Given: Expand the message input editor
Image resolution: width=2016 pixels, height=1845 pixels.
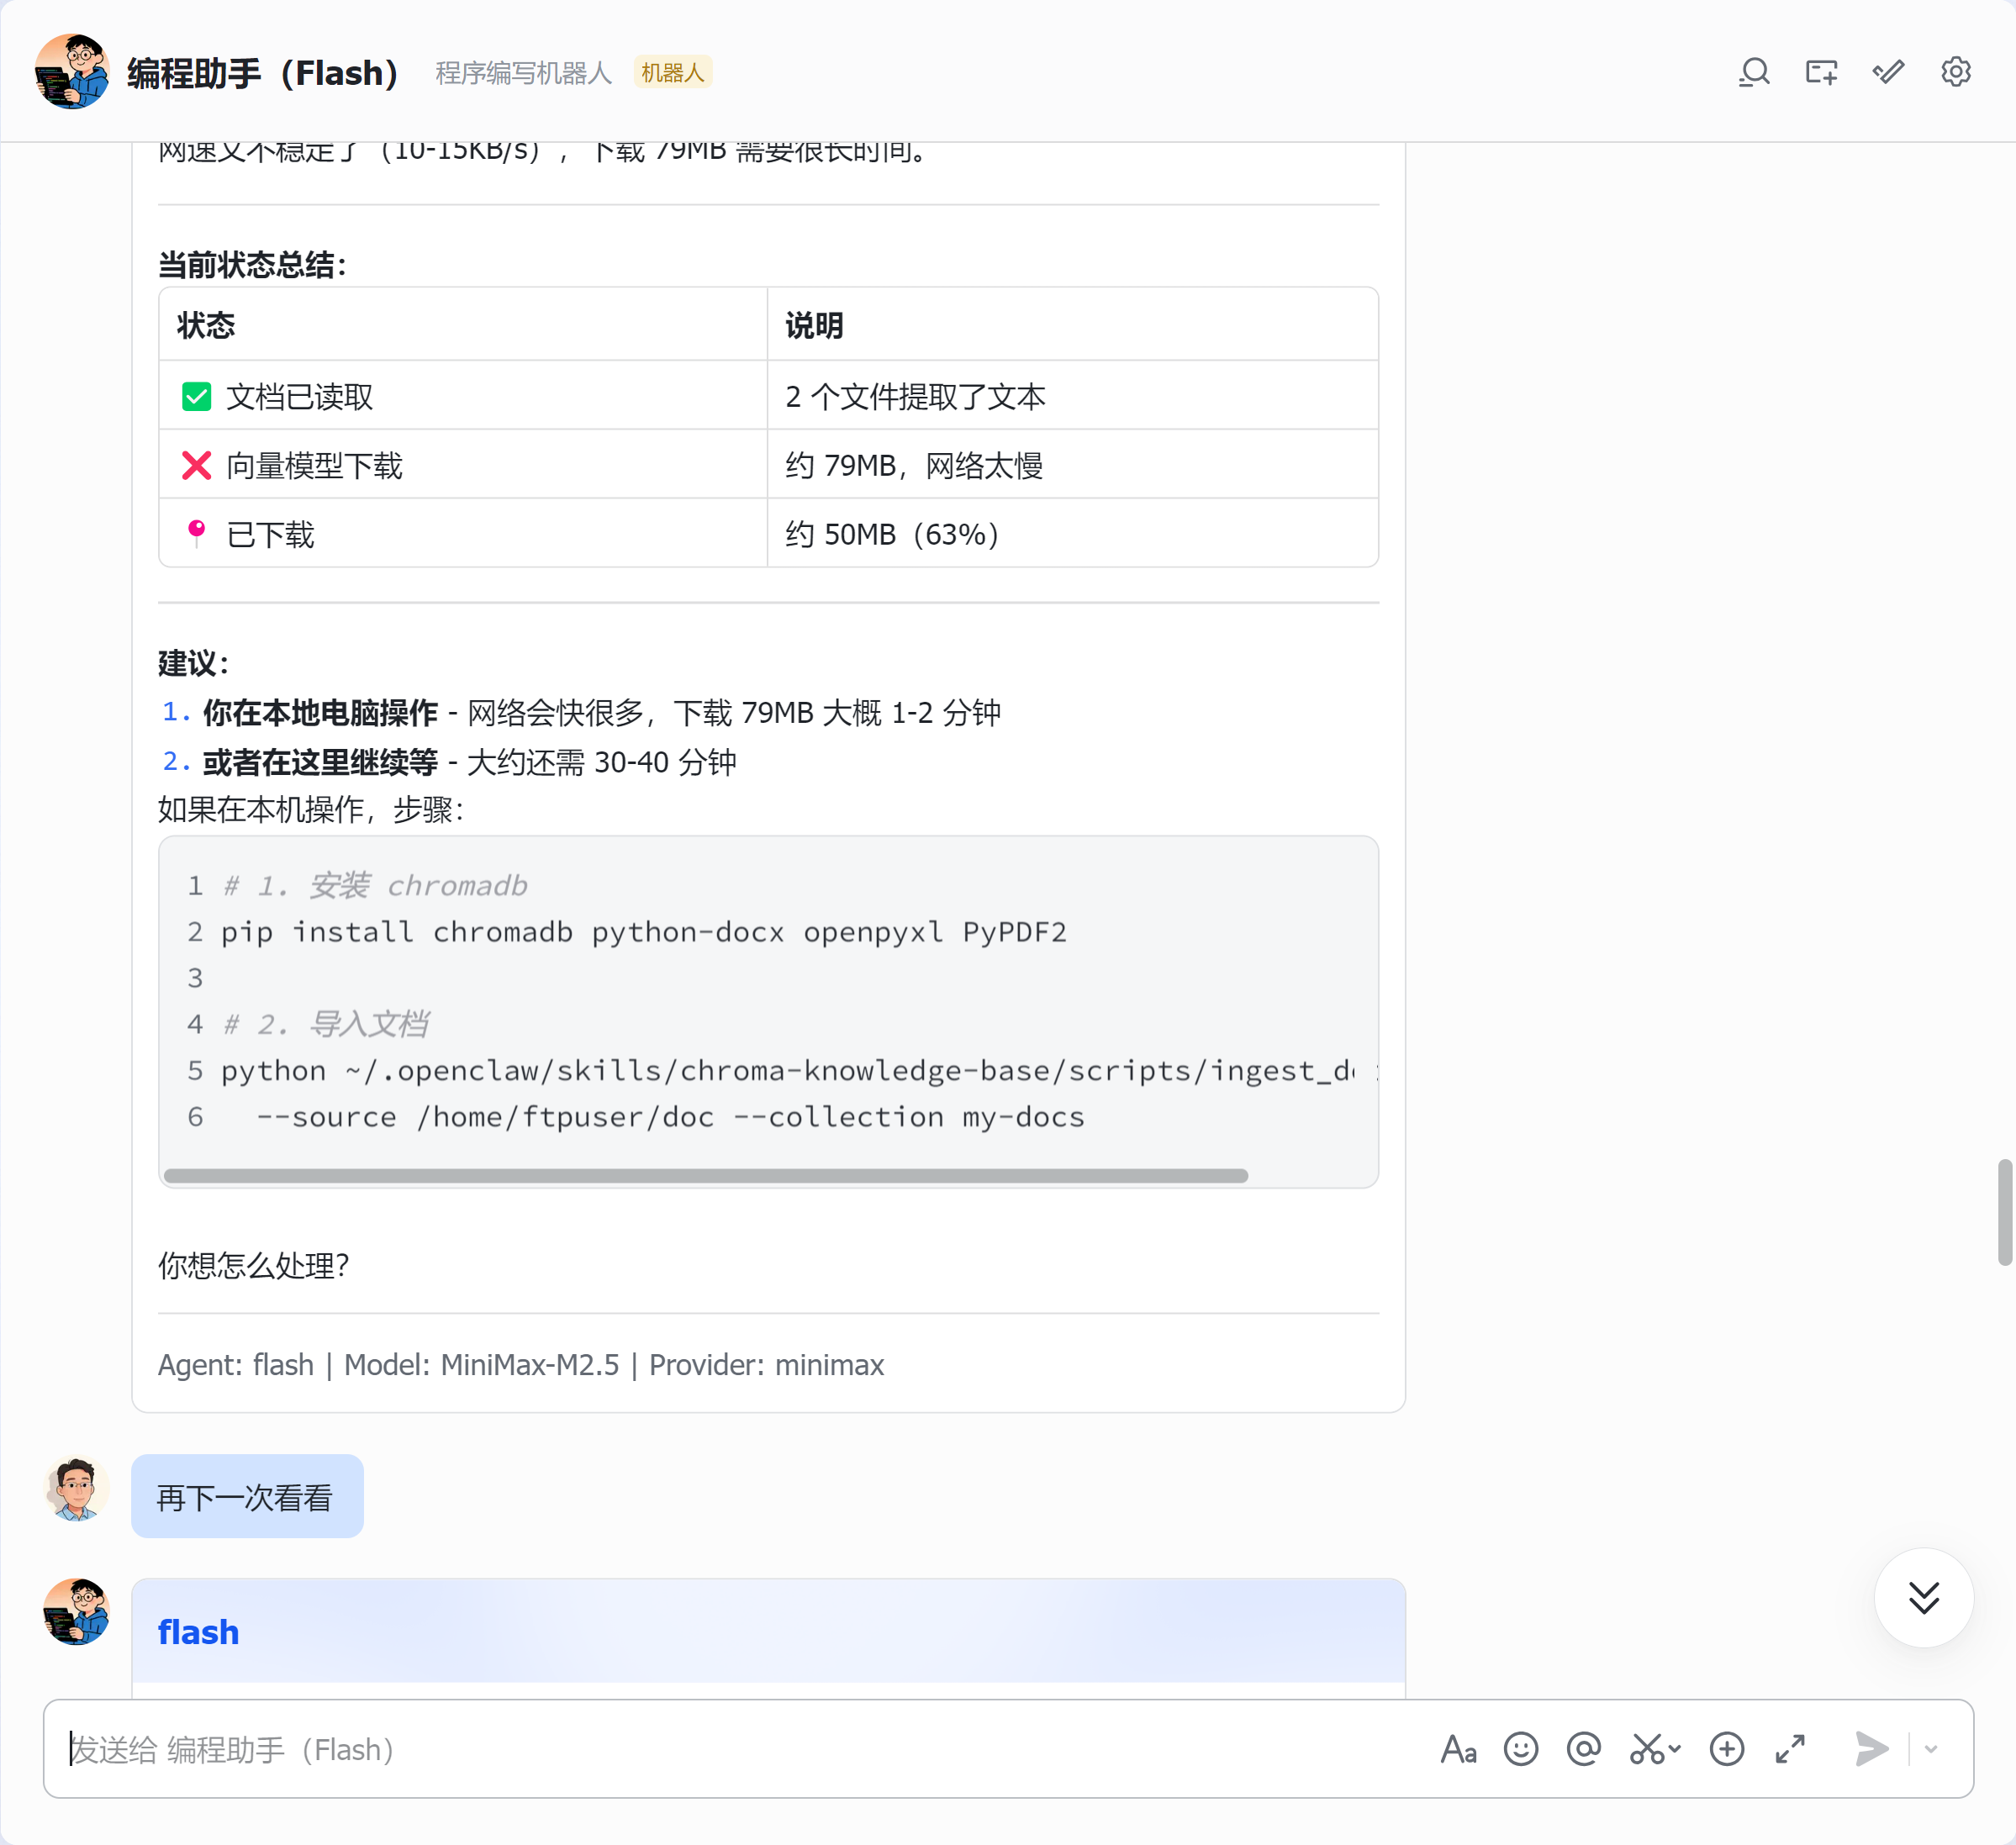Looking at the screenshot, I should pyautogui.click(x=1790, y=1749).
